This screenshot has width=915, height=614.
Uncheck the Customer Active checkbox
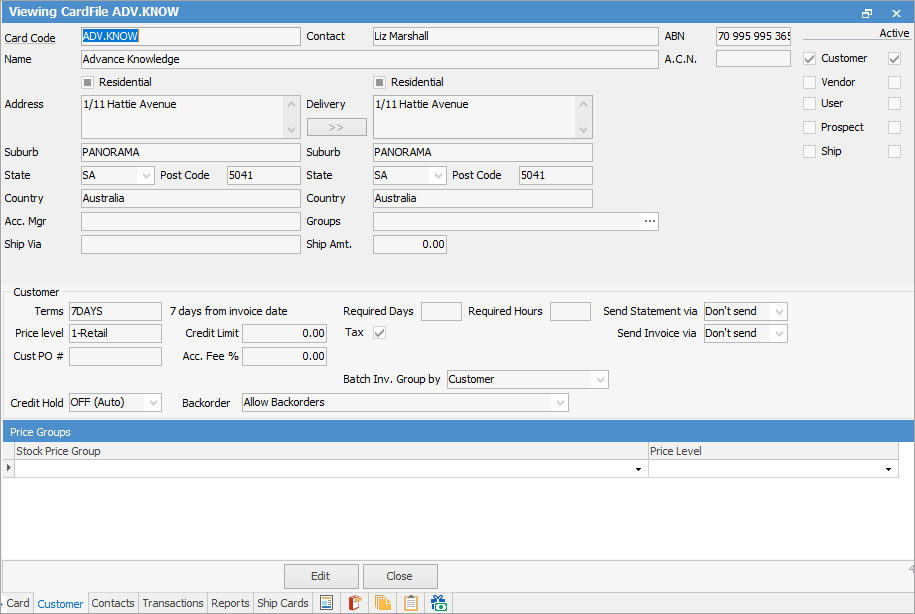tap(893, 58)
